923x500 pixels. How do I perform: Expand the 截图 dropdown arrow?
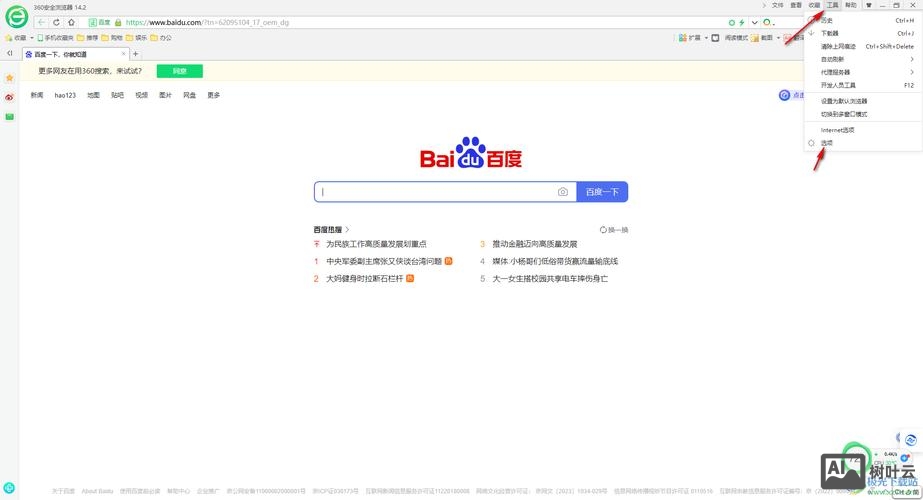tap(778, 38)
